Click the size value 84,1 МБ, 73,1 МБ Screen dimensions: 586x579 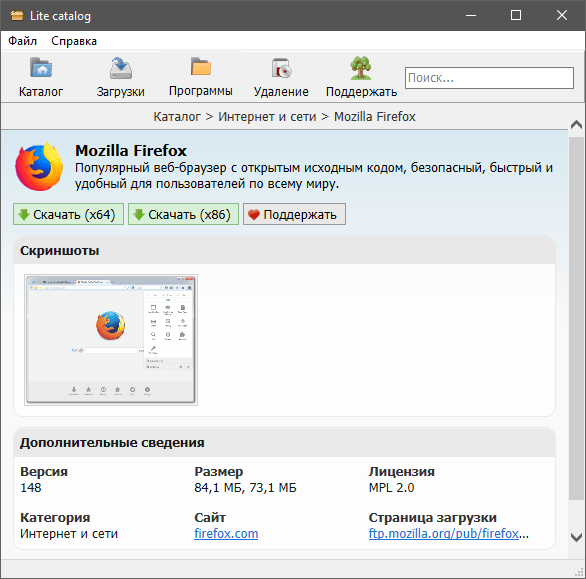245,487
